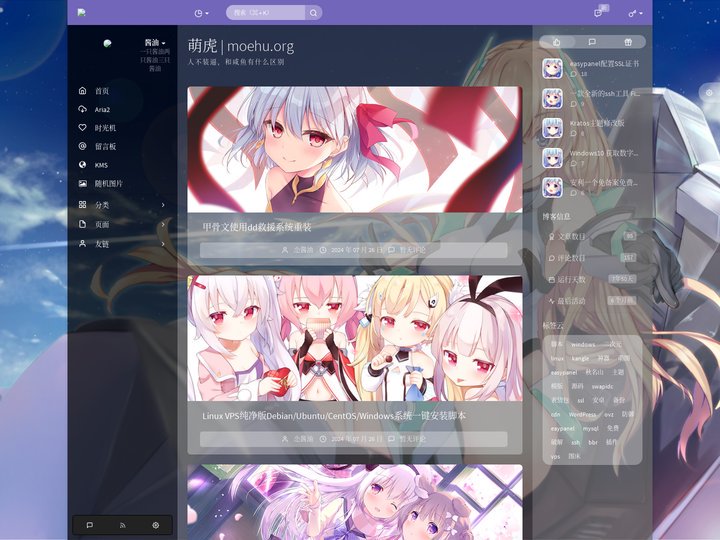This screenshot has width=720, height=540.
Task: Select the WordPress tag in tag cloud
Action: click(582, 414)
